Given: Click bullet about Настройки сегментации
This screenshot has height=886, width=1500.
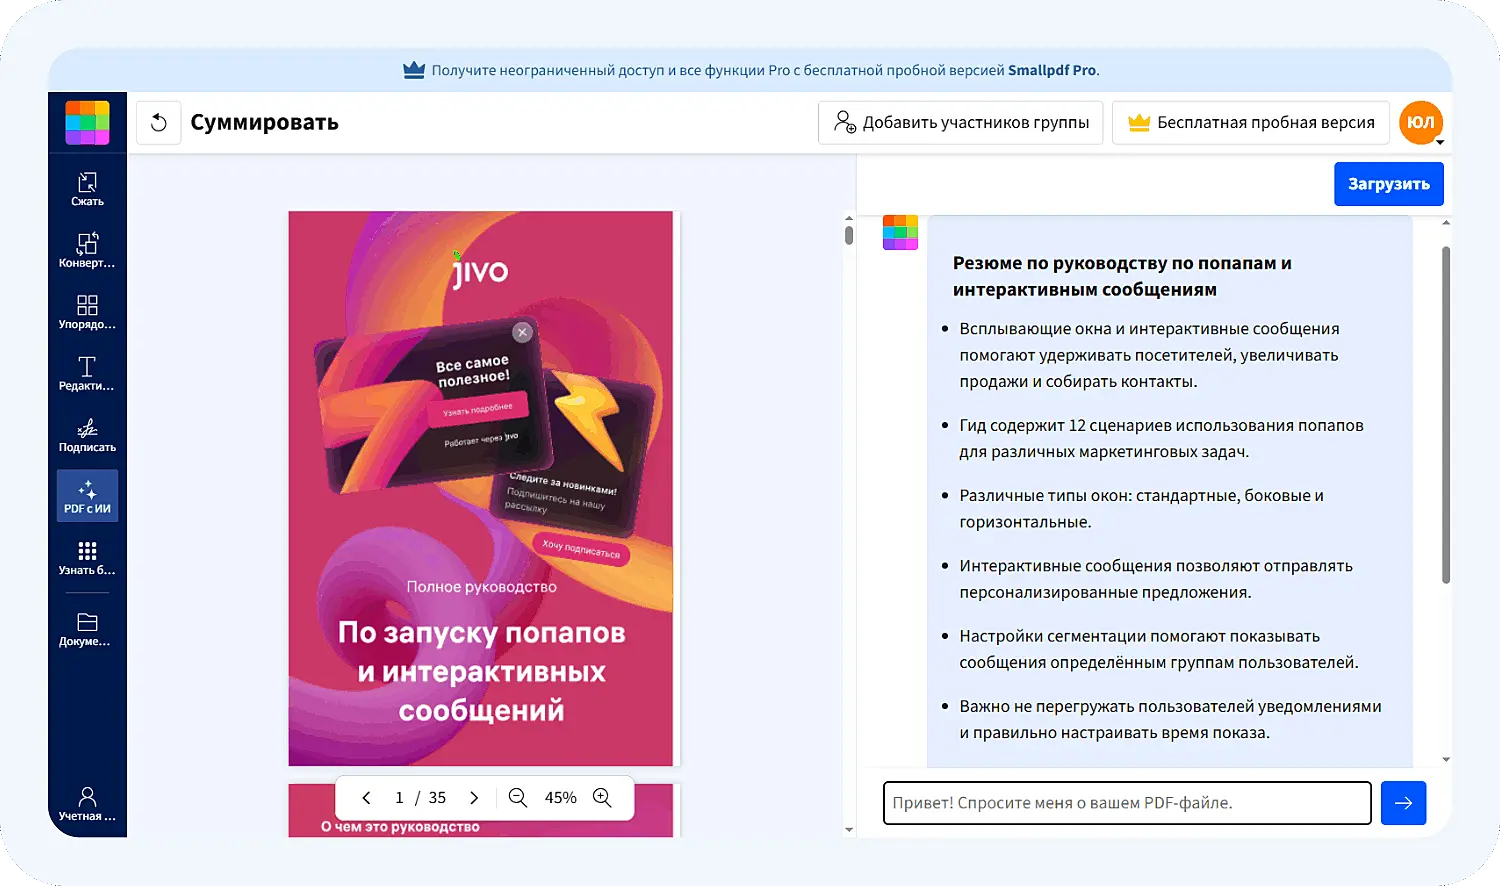Looking at the screenshot, I should pos(1158,649).
